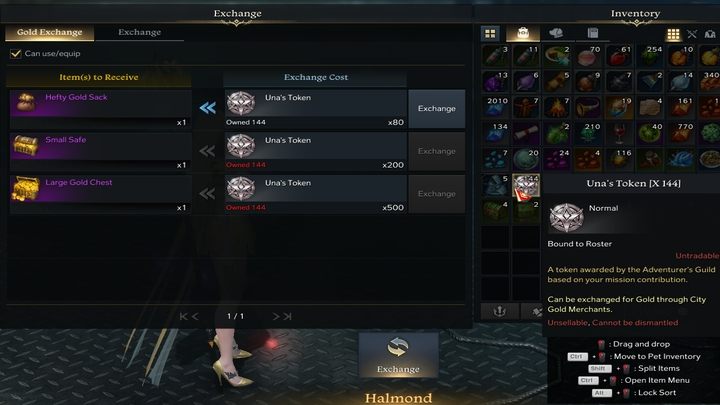
Task: Select the Small Safe item icon
Action: pyautogui.click(x=25, y=145)
